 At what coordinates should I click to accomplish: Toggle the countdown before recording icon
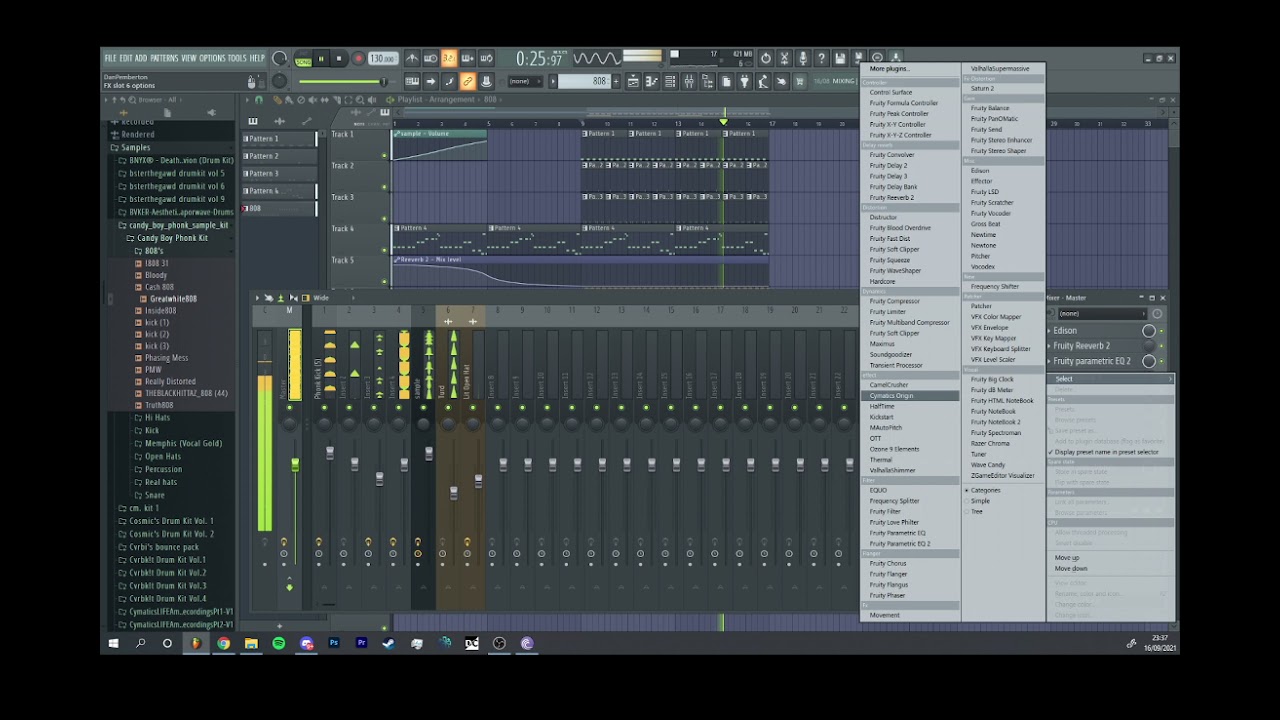[x=449, y=59]
